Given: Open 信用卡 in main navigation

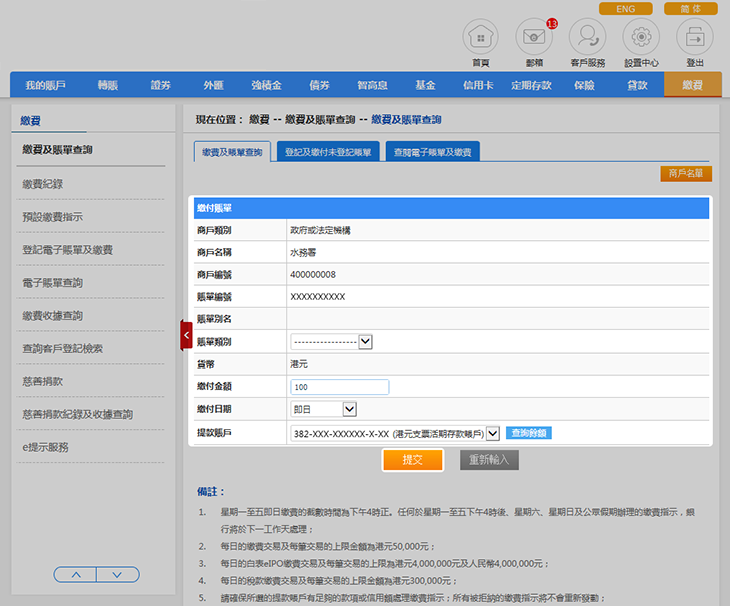Looking at the screenshot, I should click(x=478, y=86).
